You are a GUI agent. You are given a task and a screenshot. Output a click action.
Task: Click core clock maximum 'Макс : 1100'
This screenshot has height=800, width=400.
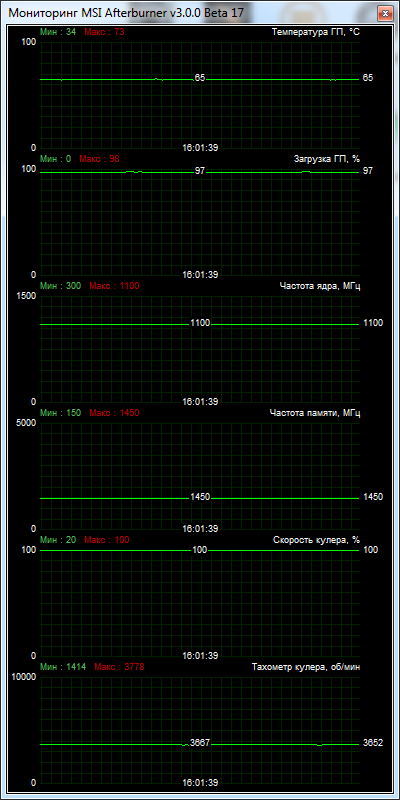[x=114, y=286]
